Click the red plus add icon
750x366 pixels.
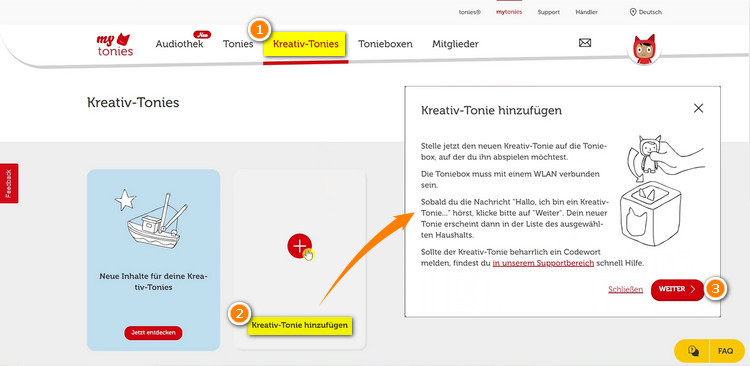click(299, 246)
